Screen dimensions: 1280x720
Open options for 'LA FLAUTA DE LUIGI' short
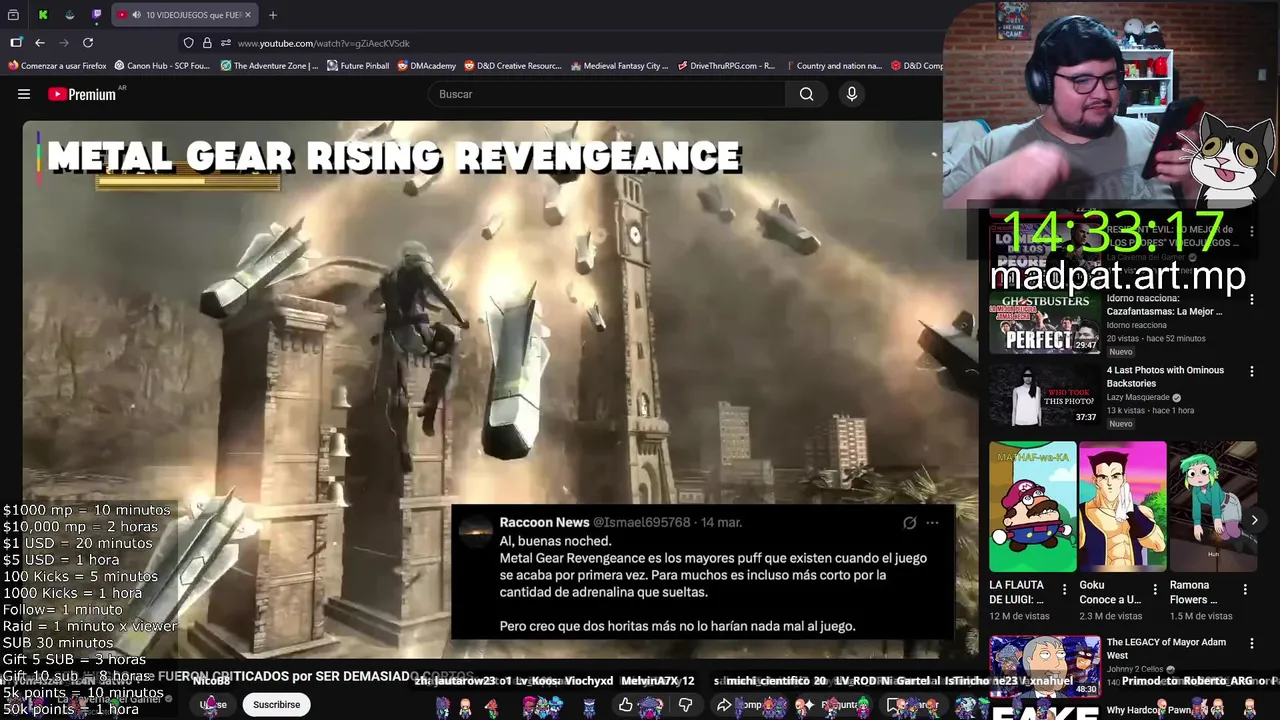coord(1064,590)
